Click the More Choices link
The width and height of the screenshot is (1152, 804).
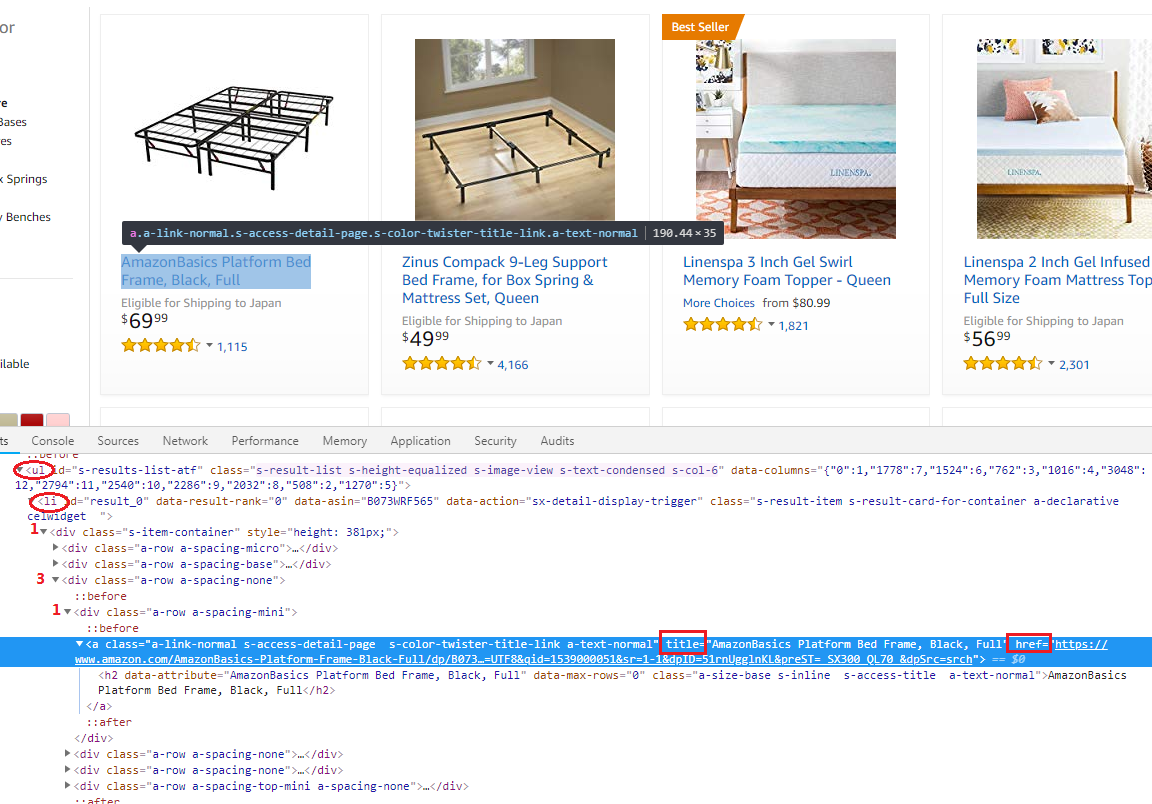(719, 303)
